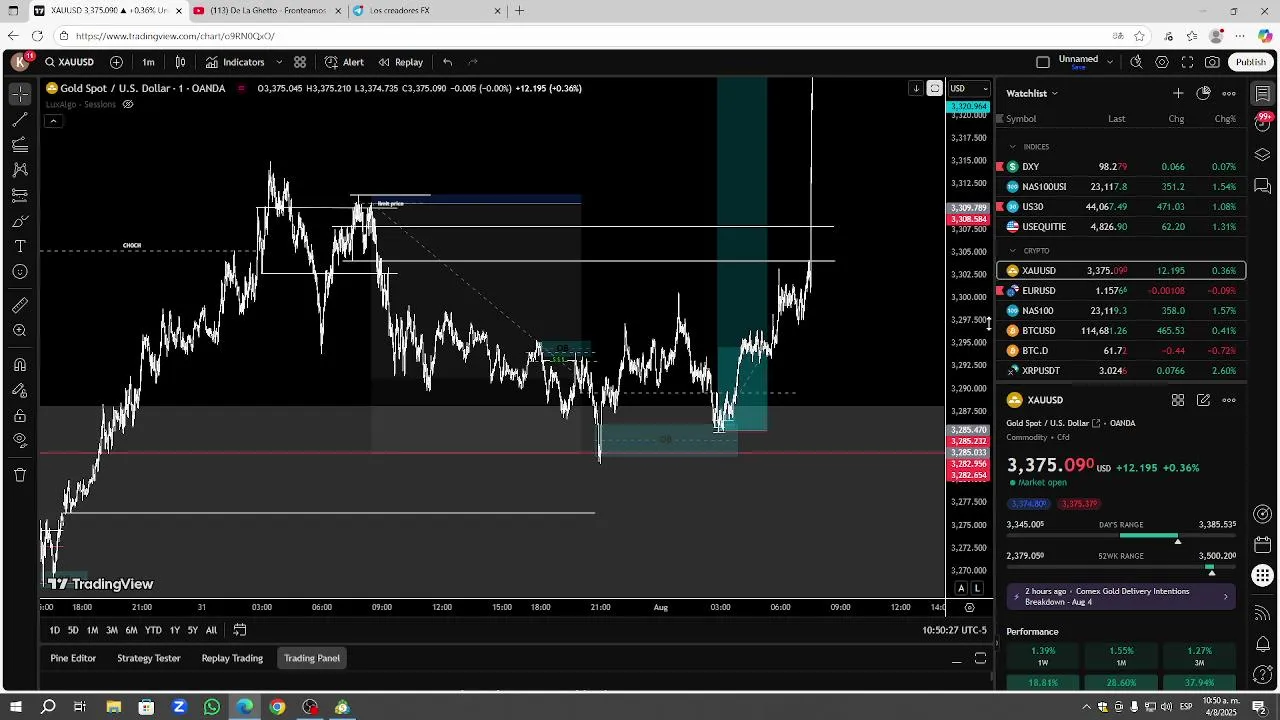The image size is (1280, 720).
Task: Toggle magnet mode for drawings
Action: pos(20,365)
